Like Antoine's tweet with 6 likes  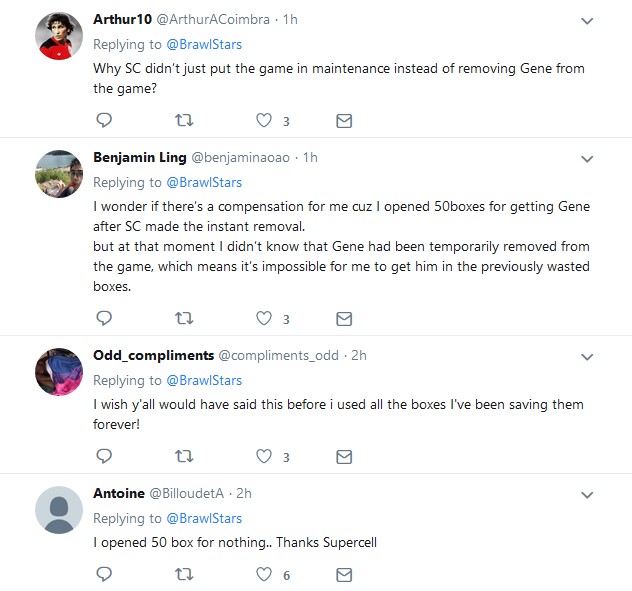click(x=264, y=574)
